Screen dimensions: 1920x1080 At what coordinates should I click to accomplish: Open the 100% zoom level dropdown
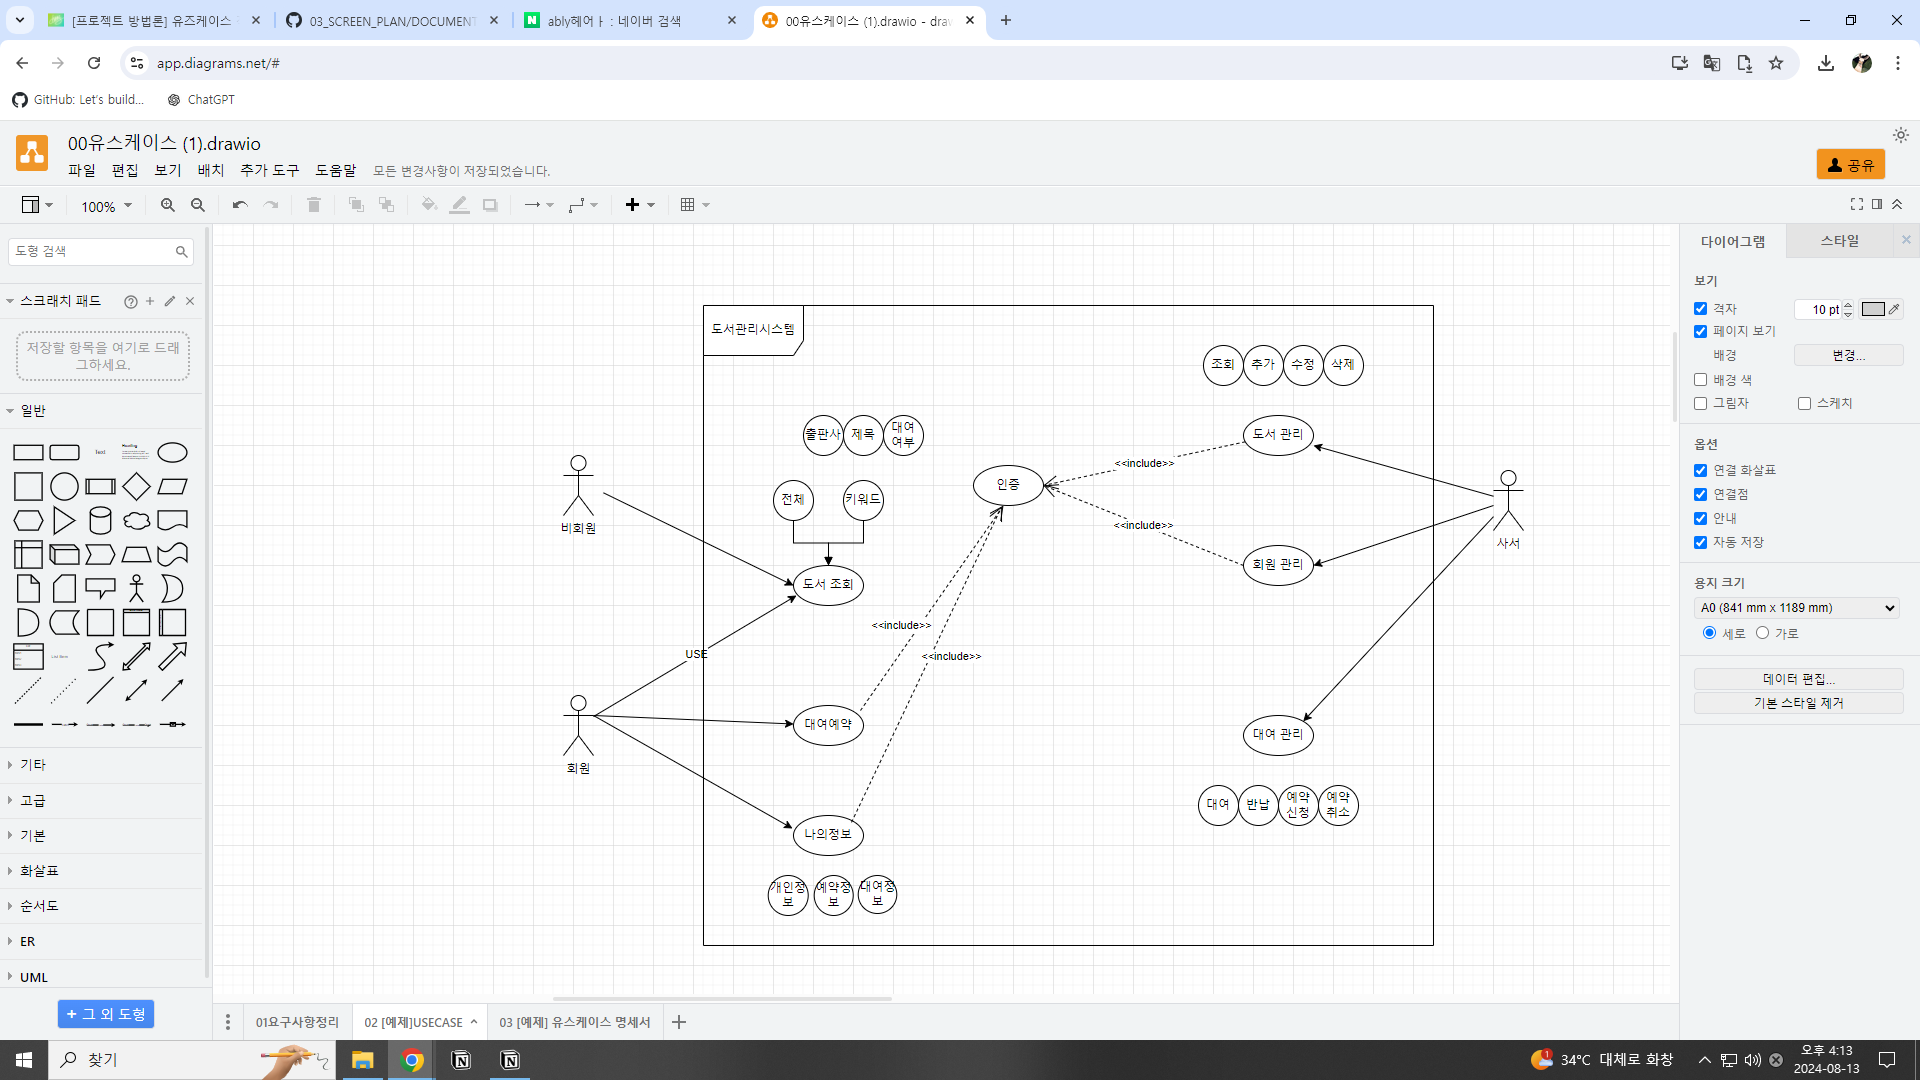[x=106, y=206]
